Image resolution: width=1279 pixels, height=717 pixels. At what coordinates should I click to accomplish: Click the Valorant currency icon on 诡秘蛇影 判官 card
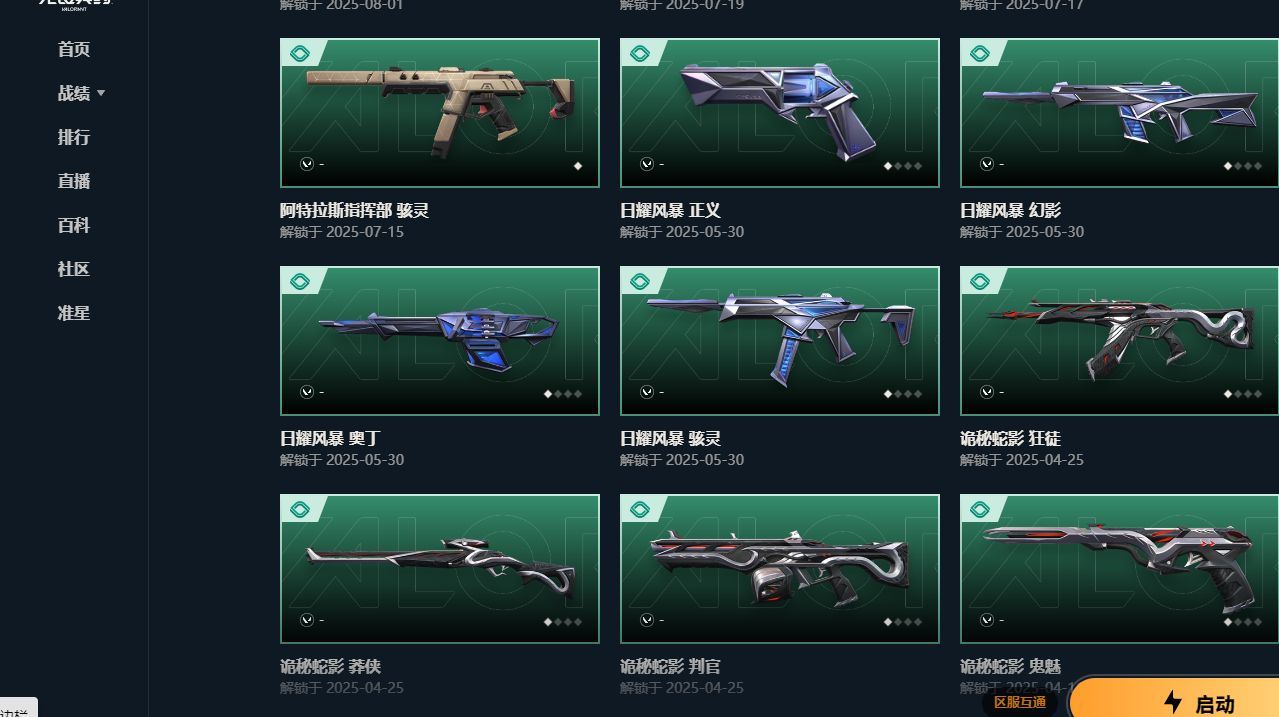(x=647, y=620)
